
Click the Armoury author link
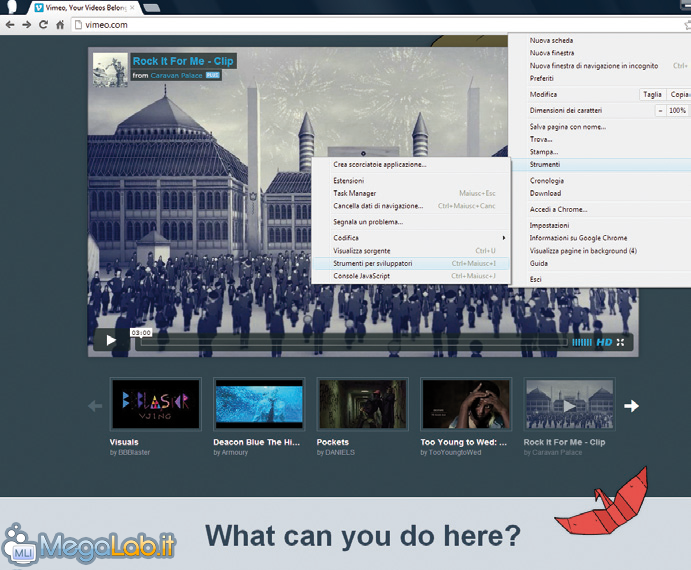pyautogui.click(x=235, y=453)
